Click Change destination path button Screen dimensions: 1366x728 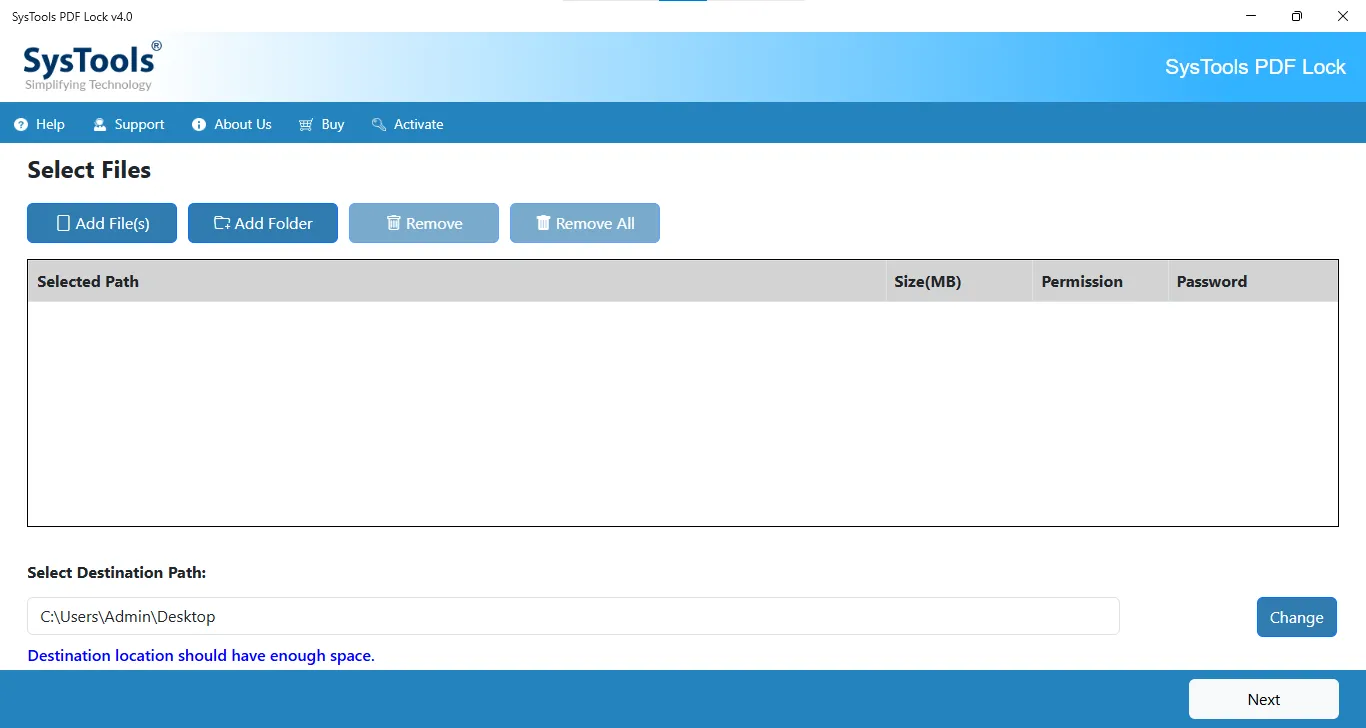(1297, 617)
